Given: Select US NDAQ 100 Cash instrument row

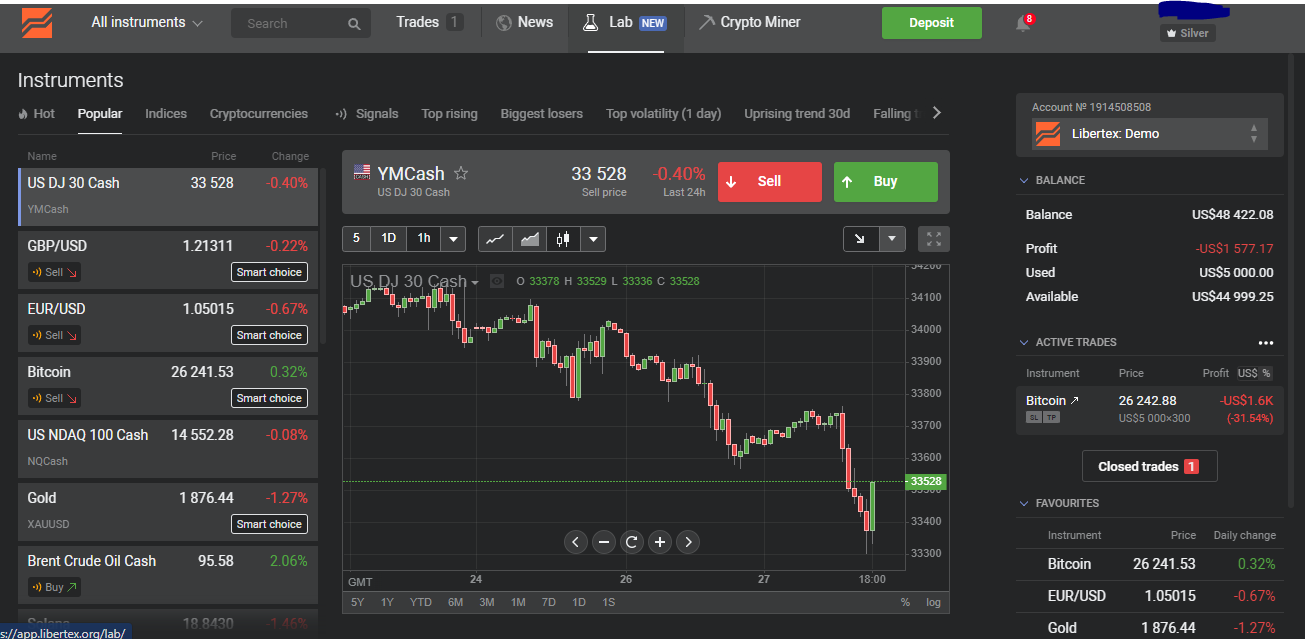Looking at the screenshot, I should [x=168, y=448].
